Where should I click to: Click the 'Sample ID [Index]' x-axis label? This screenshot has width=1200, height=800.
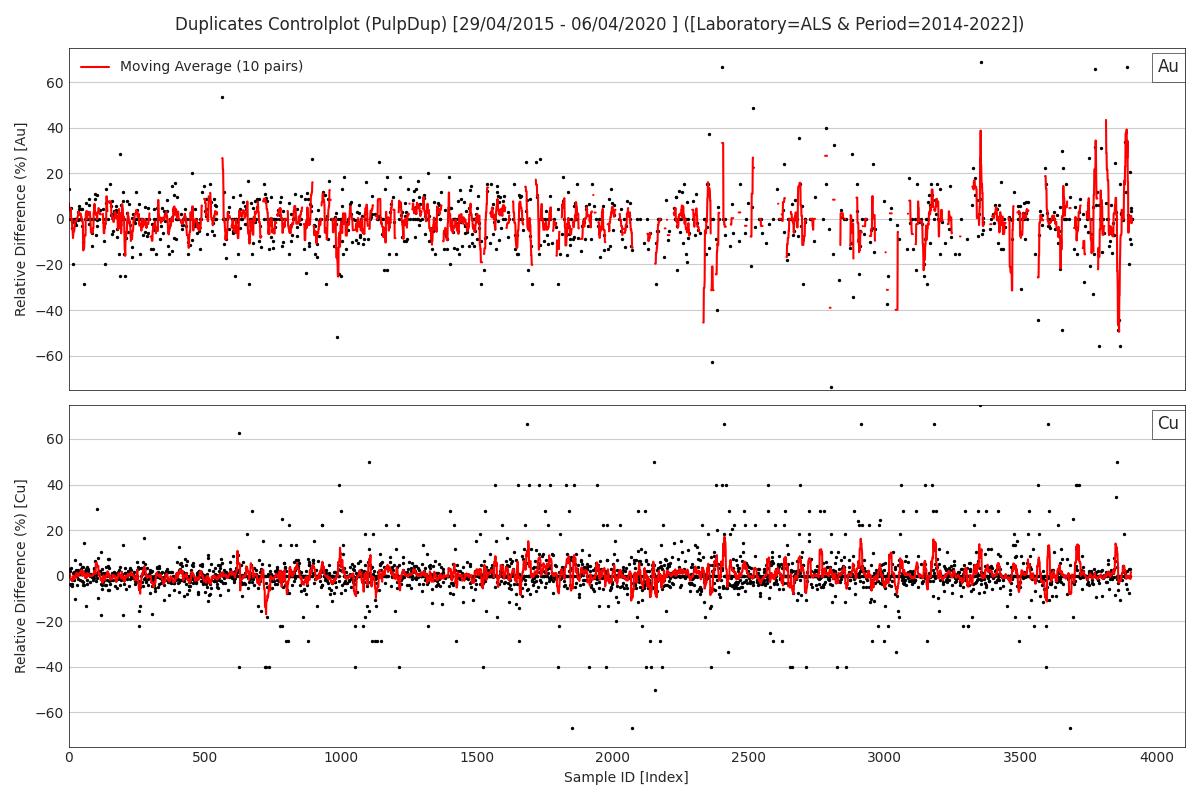pyautogui.click(x=626, y=778)
